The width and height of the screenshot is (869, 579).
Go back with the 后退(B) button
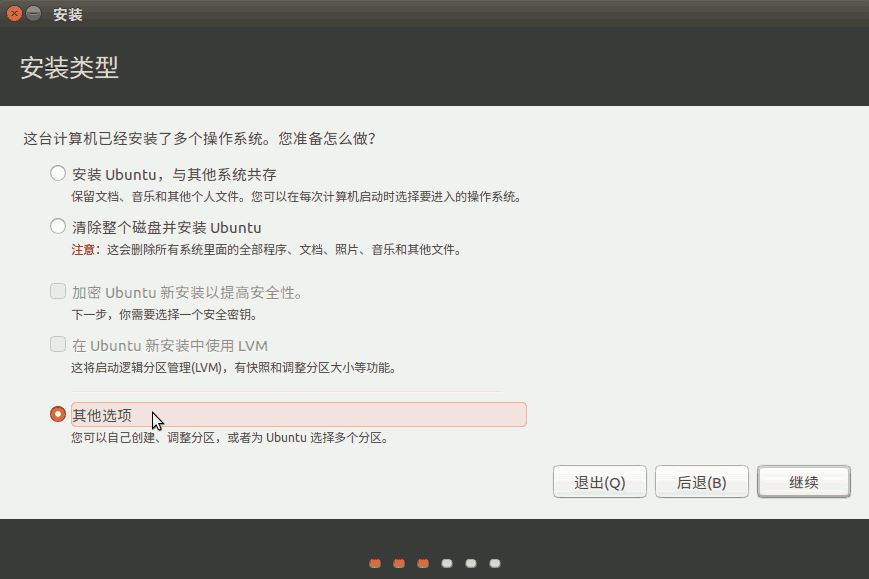(702, 482)
